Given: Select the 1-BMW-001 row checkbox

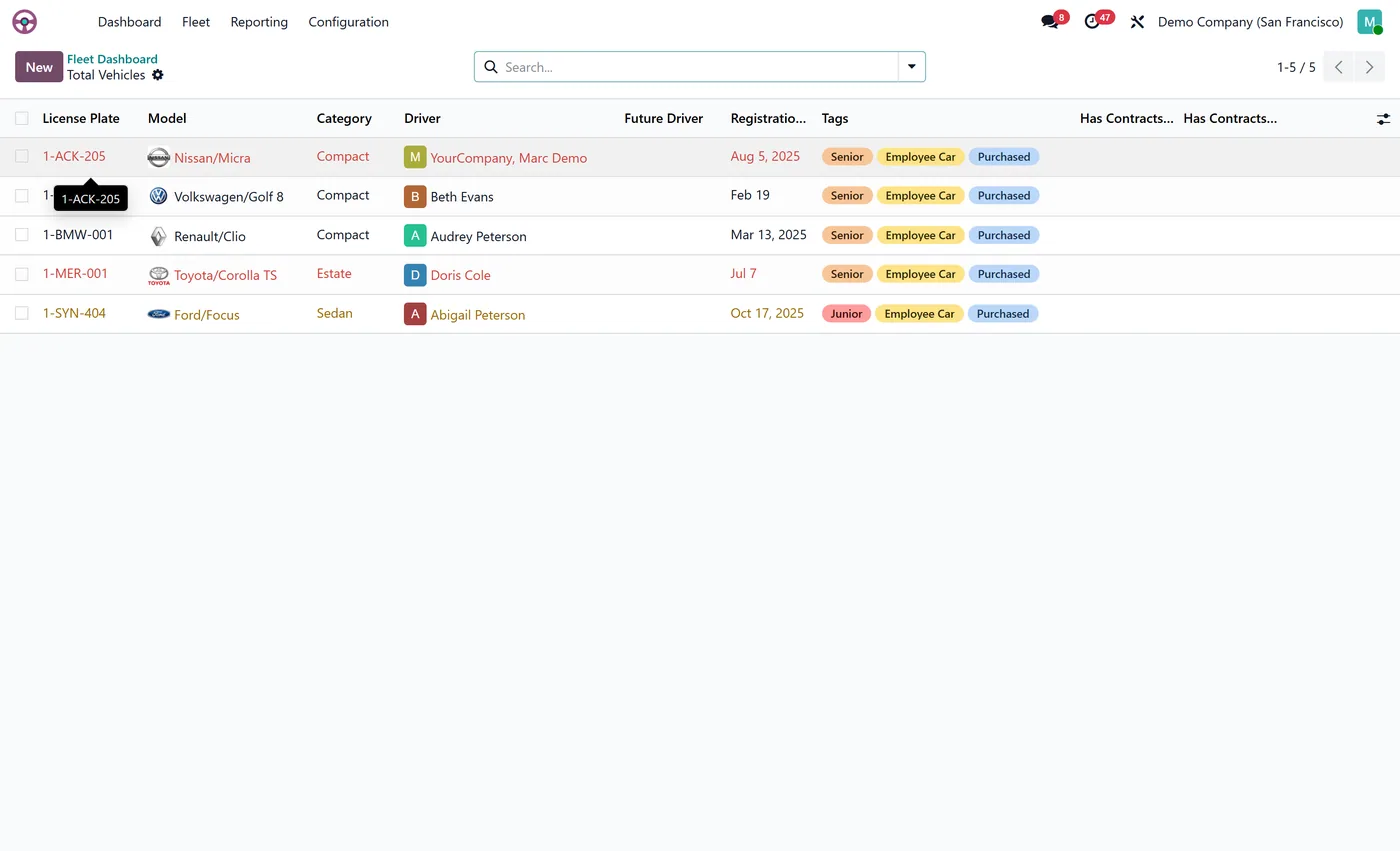Looking at the screenshot, I should point(21,235).
